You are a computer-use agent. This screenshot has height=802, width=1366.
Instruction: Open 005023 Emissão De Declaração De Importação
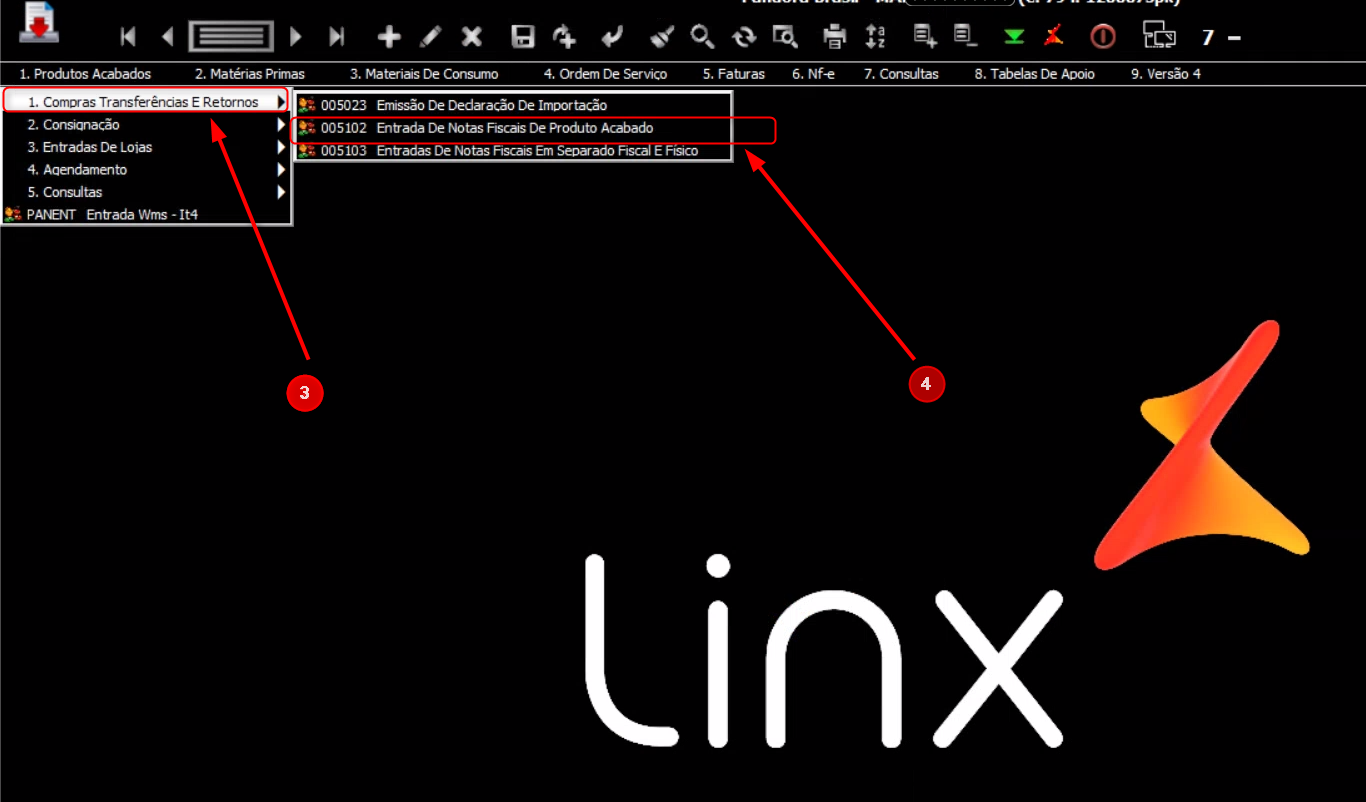coord(513,105)
